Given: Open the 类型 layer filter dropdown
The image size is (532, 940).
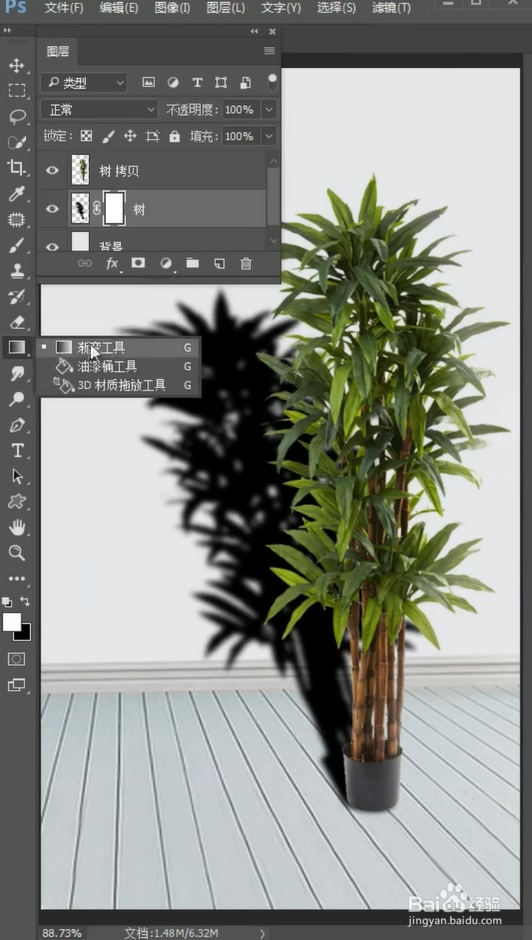Looking at the screenshot, I should coord(84,83).
